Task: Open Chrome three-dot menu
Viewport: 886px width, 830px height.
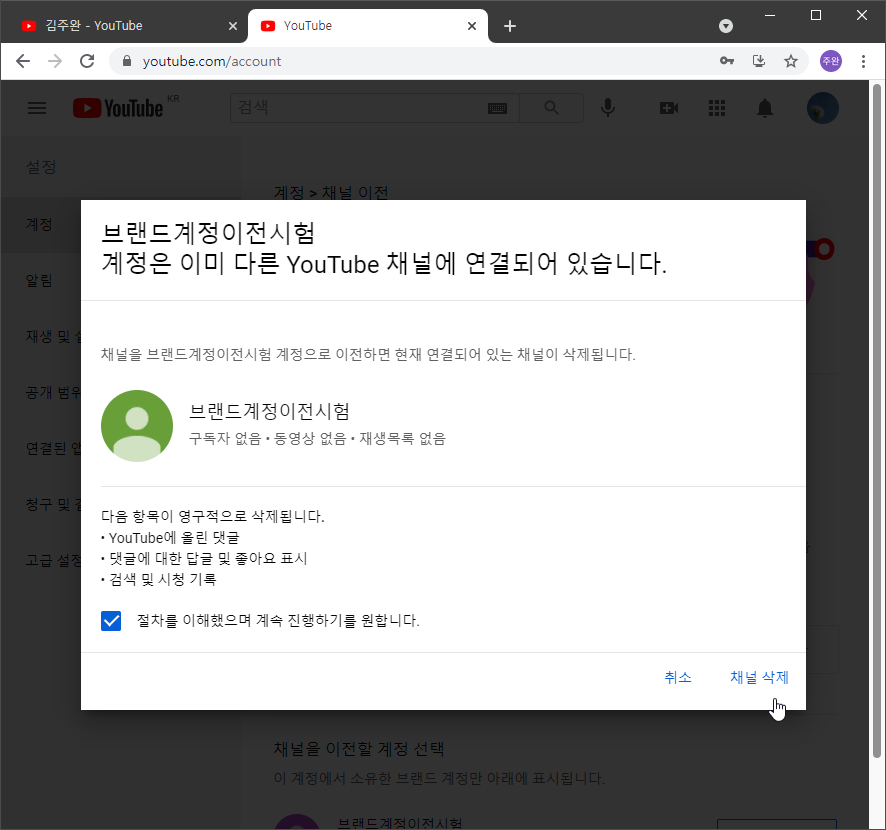Action: click(863, 61)
